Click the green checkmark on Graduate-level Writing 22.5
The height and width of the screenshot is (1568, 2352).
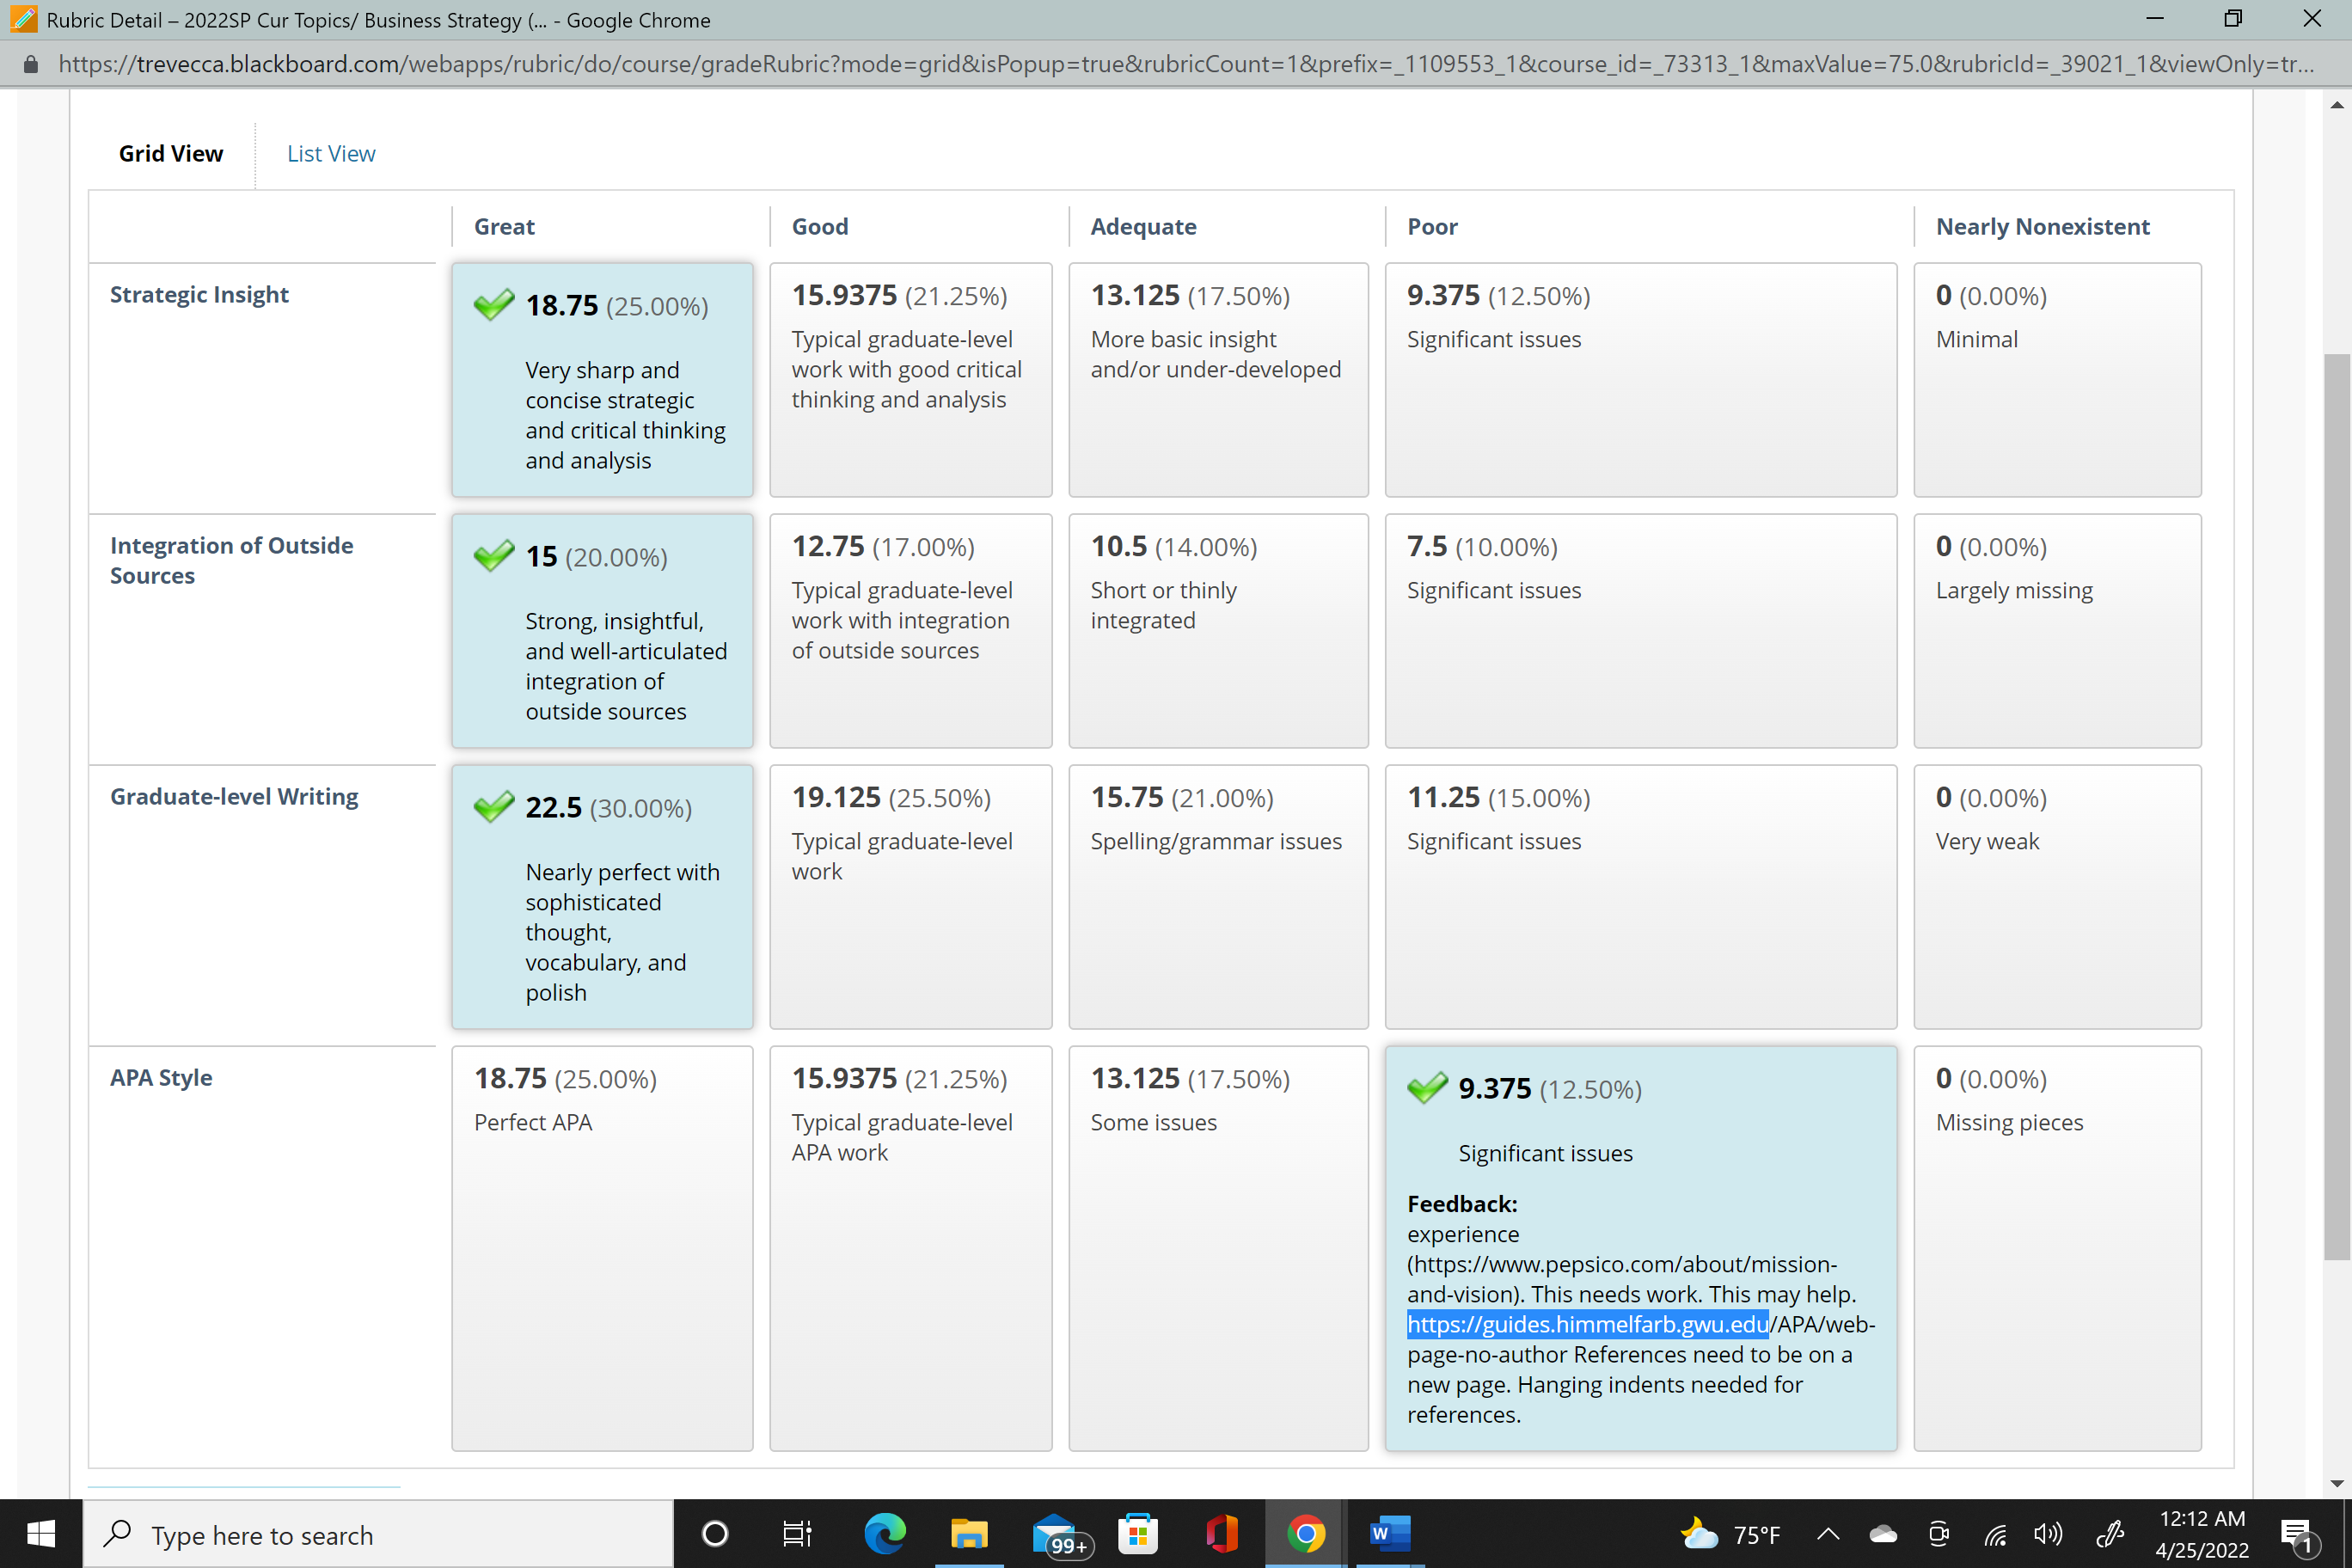pos(494,806)
